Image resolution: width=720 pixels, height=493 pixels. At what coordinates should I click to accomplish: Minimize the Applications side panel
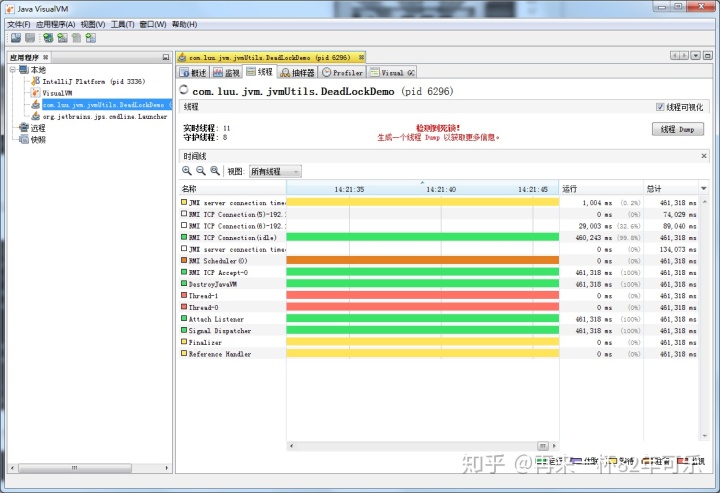(x=166, y=57)
